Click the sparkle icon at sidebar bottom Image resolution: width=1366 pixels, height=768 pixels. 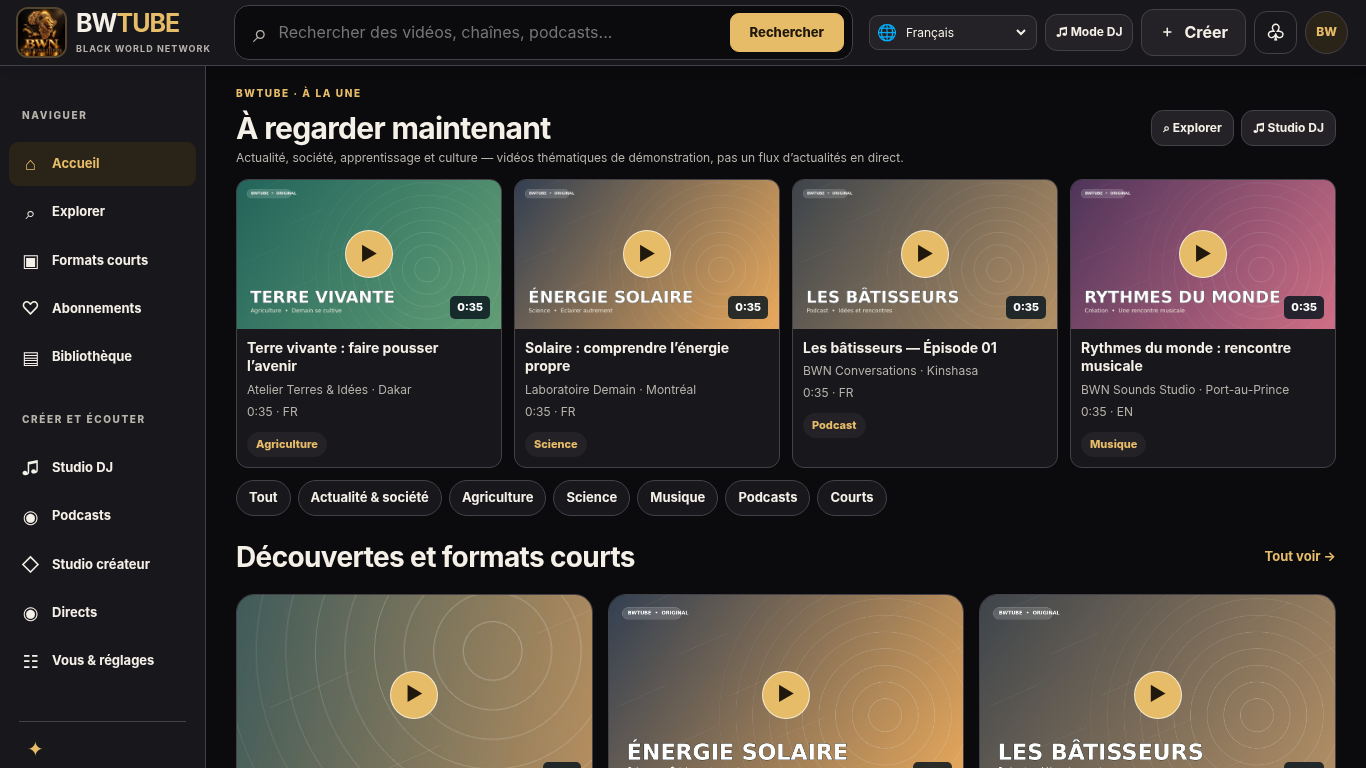[35, 748]
